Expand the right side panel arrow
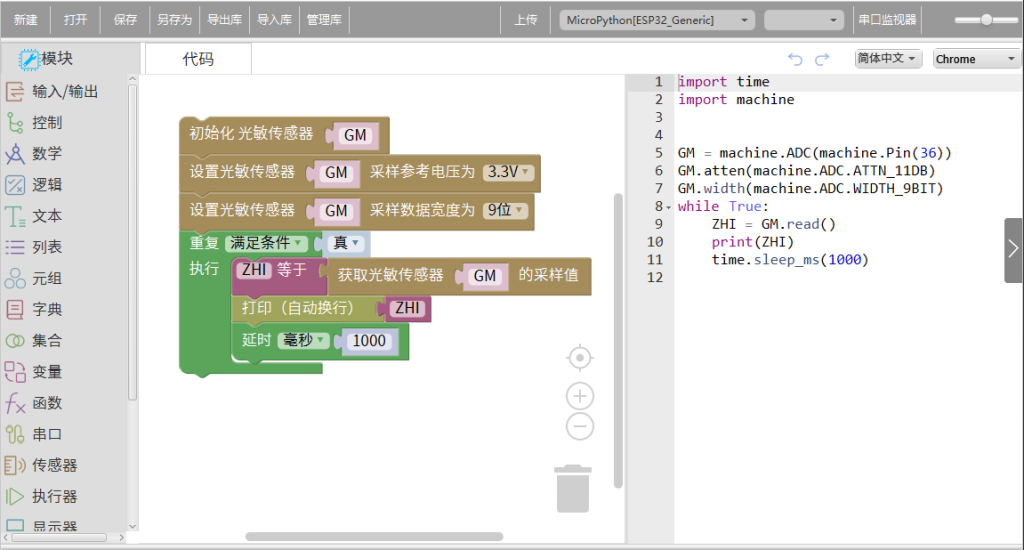The height and width of the screenshot is (550, 1024). click(x=1013, y=249)
